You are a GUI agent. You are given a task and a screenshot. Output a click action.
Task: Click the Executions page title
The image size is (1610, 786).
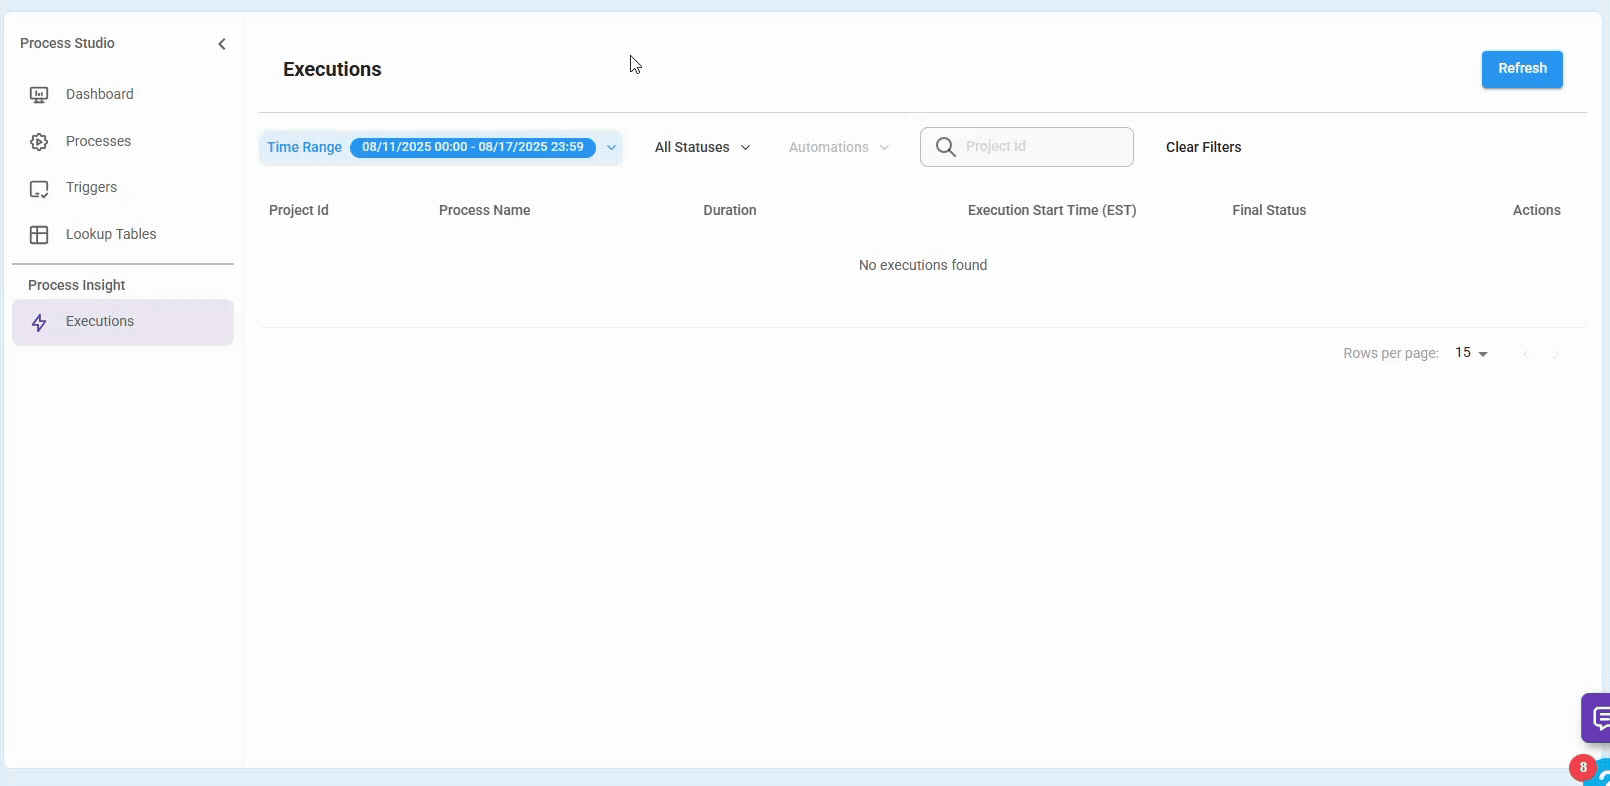(x=332, y=69)
